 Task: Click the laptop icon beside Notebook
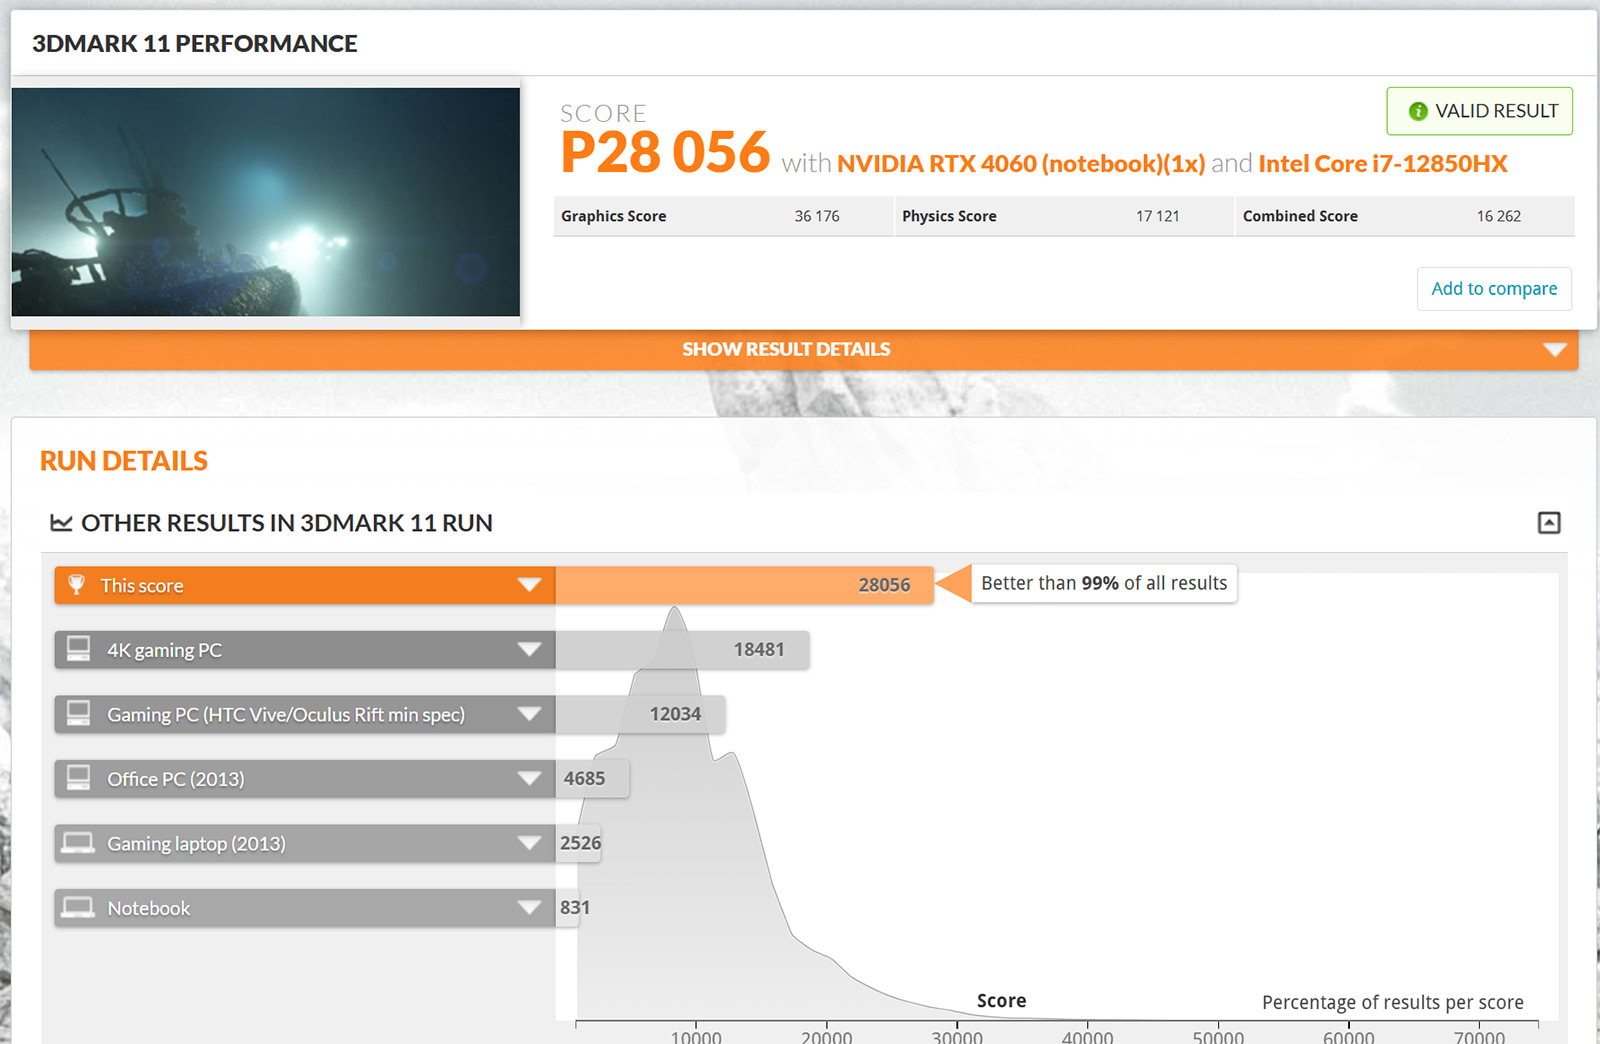click(78, 907)
